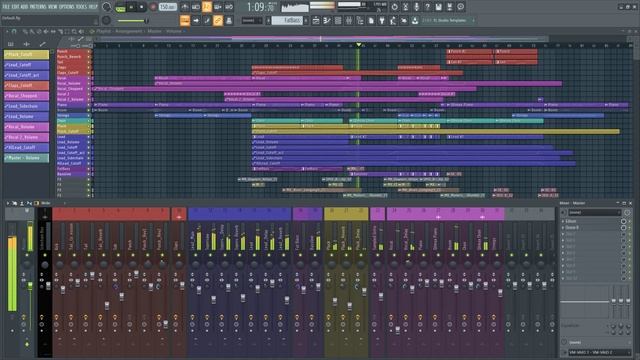Click the stop button in transport
640x360 pixels.
coord(141,7)
